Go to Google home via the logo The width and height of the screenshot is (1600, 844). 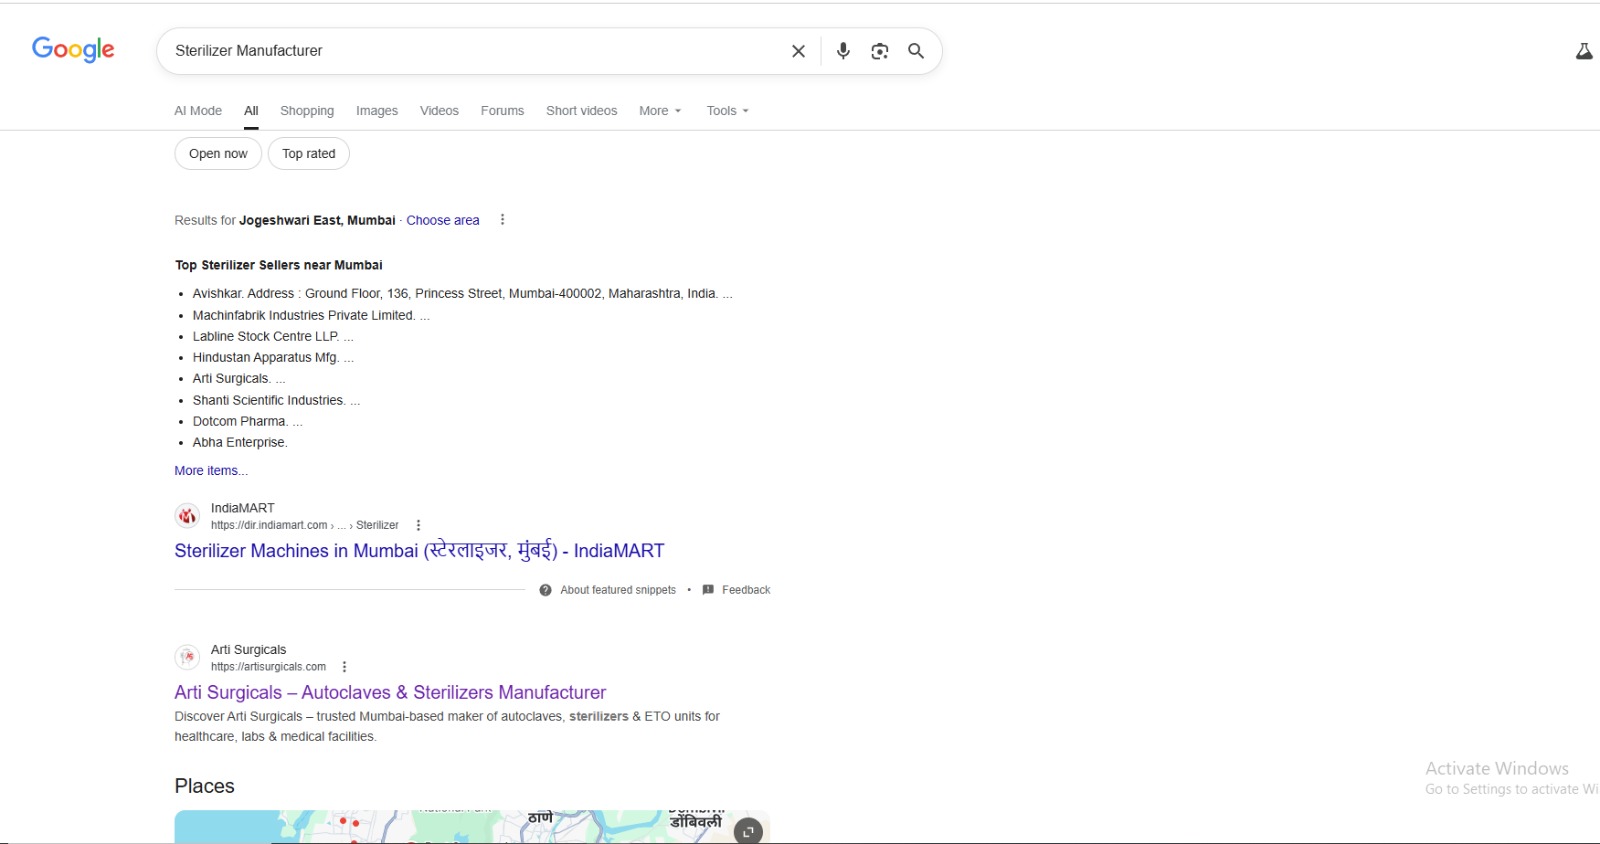73,50
